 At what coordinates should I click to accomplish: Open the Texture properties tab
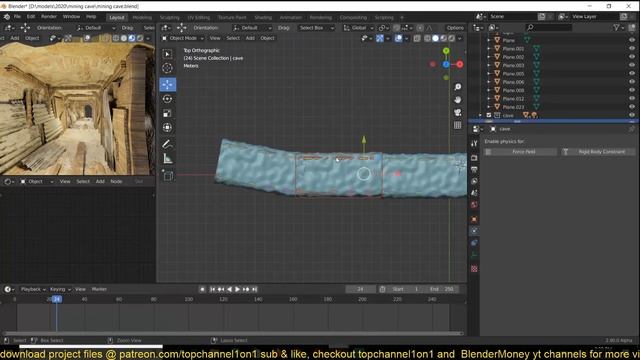pyautogui.click(x=474, y=269)
